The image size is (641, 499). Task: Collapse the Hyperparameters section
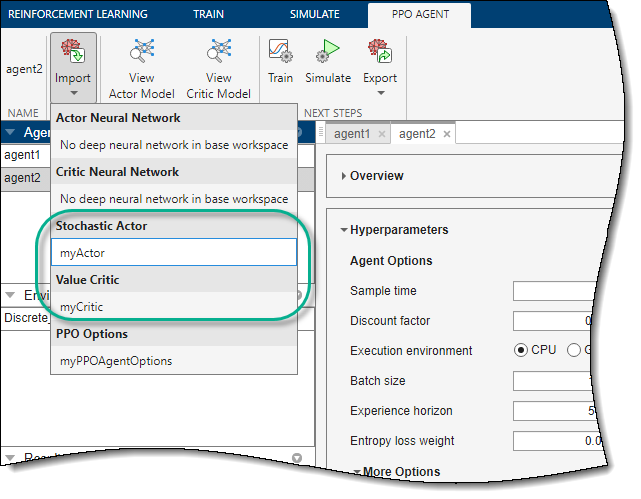[344, 230]
